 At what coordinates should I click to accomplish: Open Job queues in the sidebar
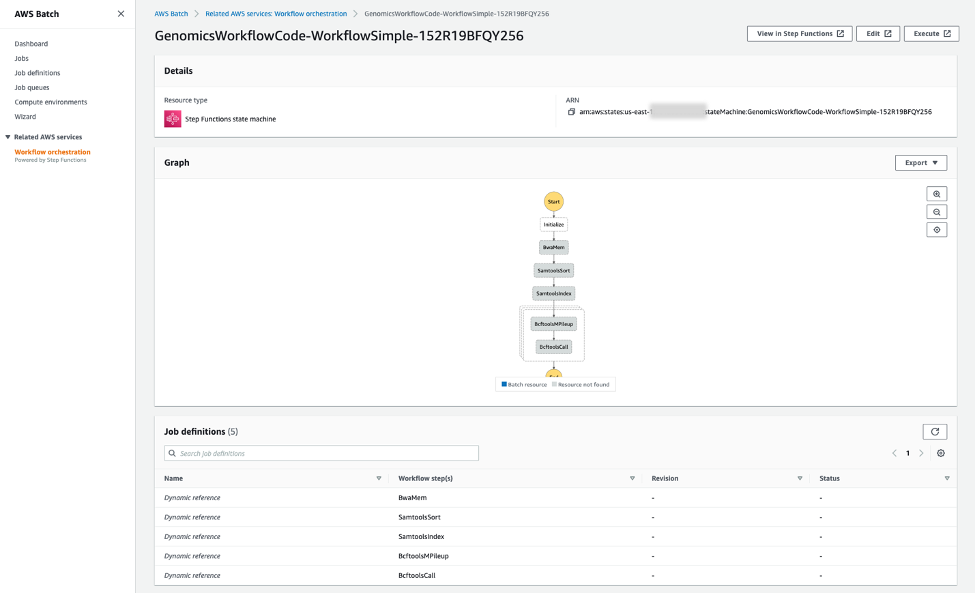click(x=32, y=88)
